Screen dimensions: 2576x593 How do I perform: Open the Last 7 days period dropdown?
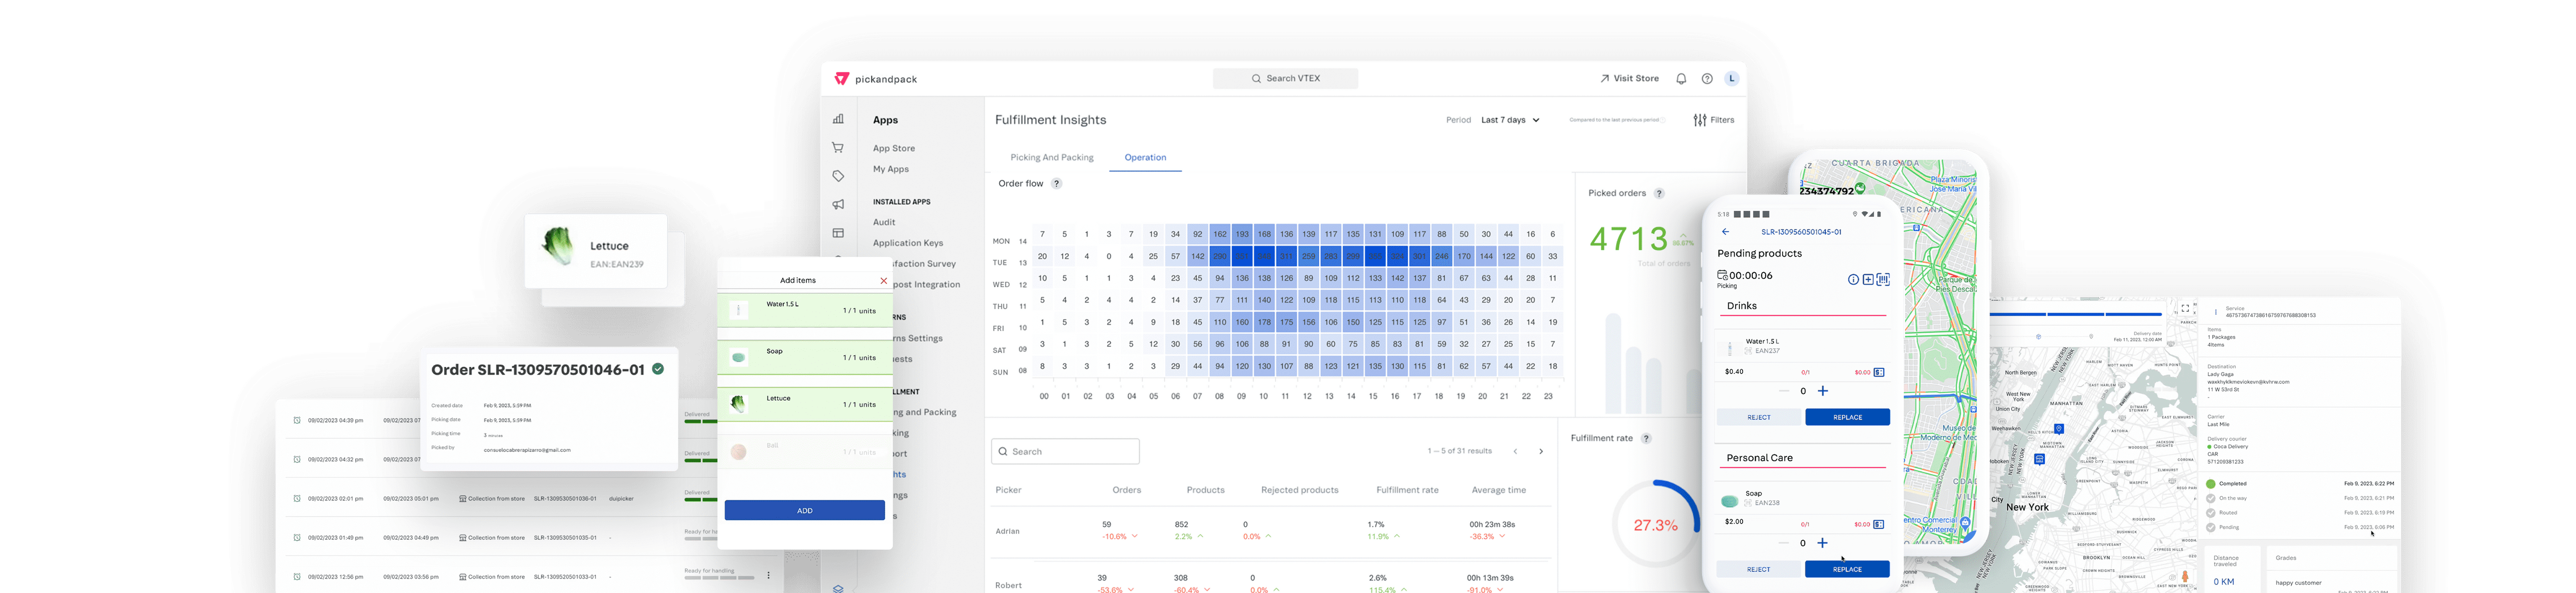click(x=1510, y=120)
